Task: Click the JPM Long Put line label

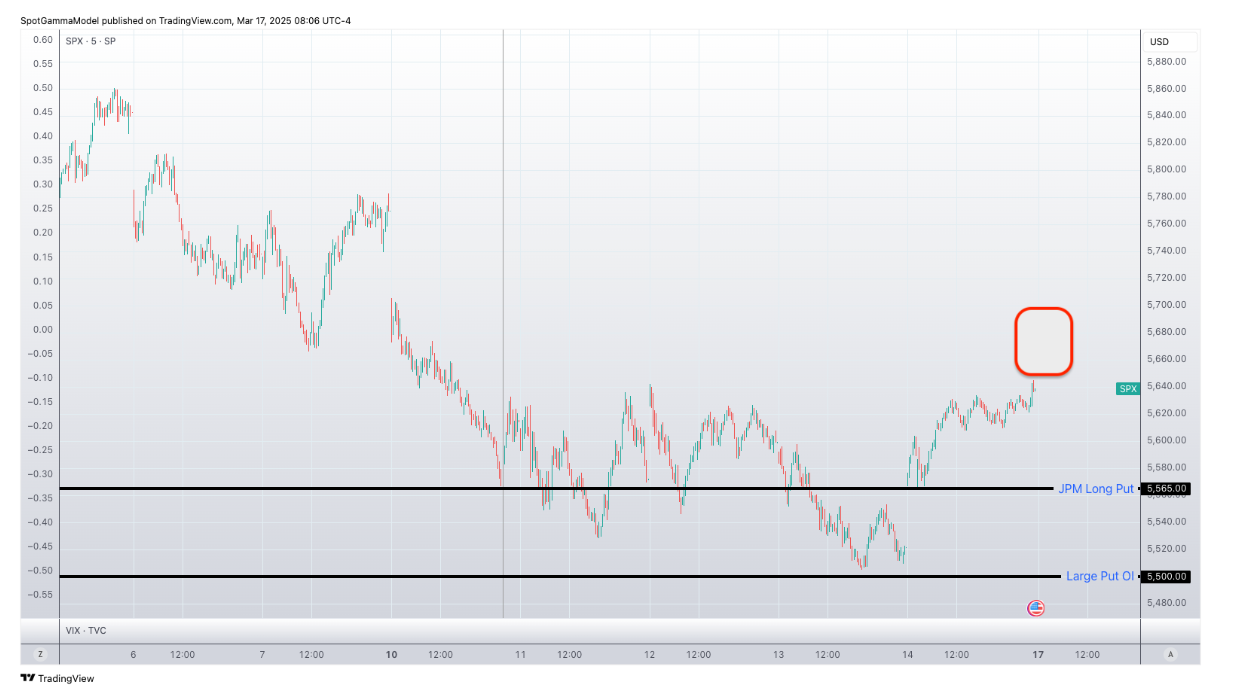Action: (x=1096, y=489)
